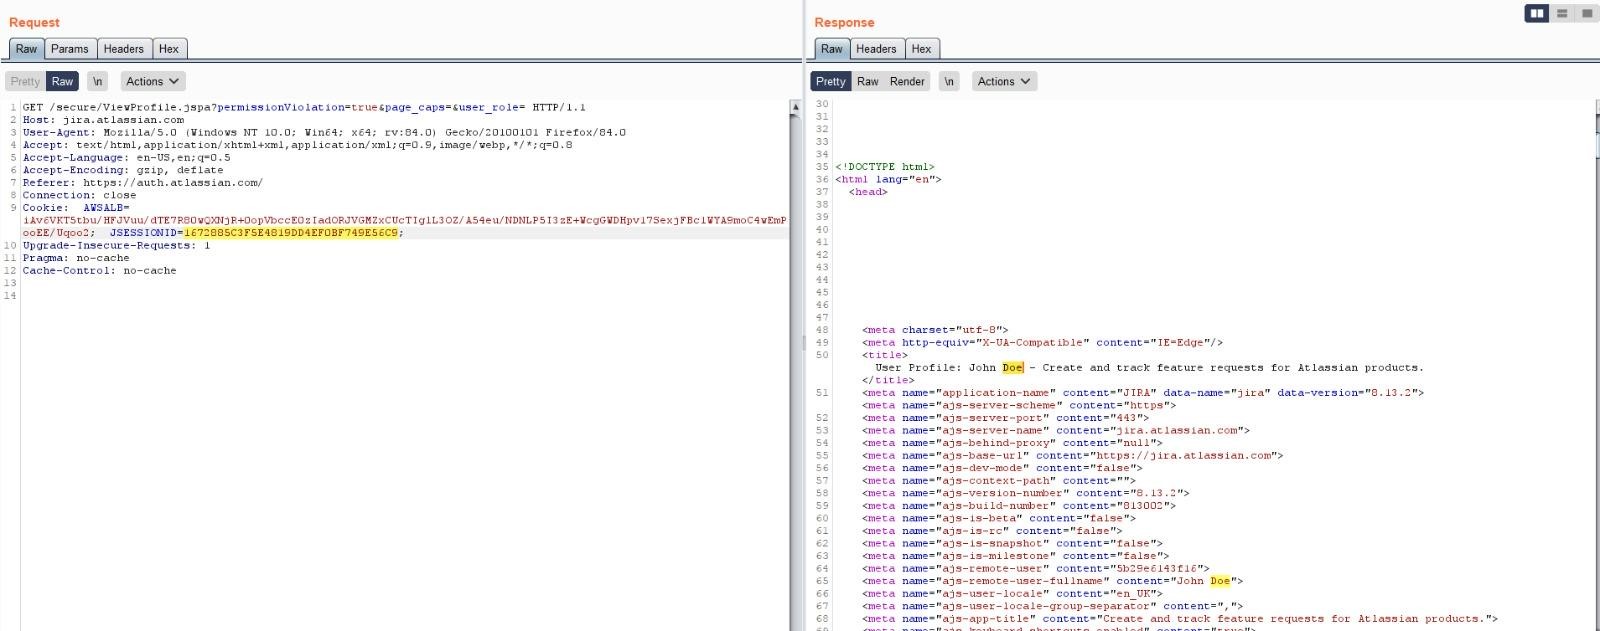
Task: Select Pretty view in Response toolbar
Action: coord(830,81)
